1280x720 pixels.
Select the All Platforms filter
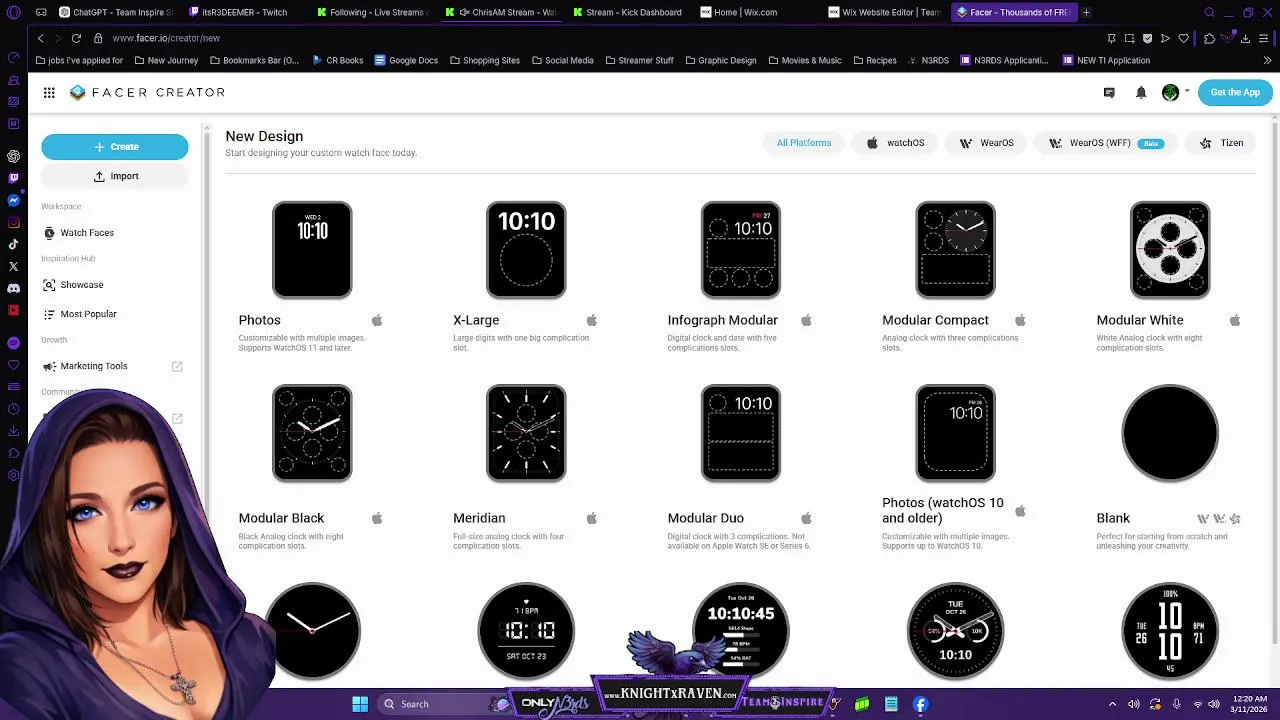pos(804,143)
